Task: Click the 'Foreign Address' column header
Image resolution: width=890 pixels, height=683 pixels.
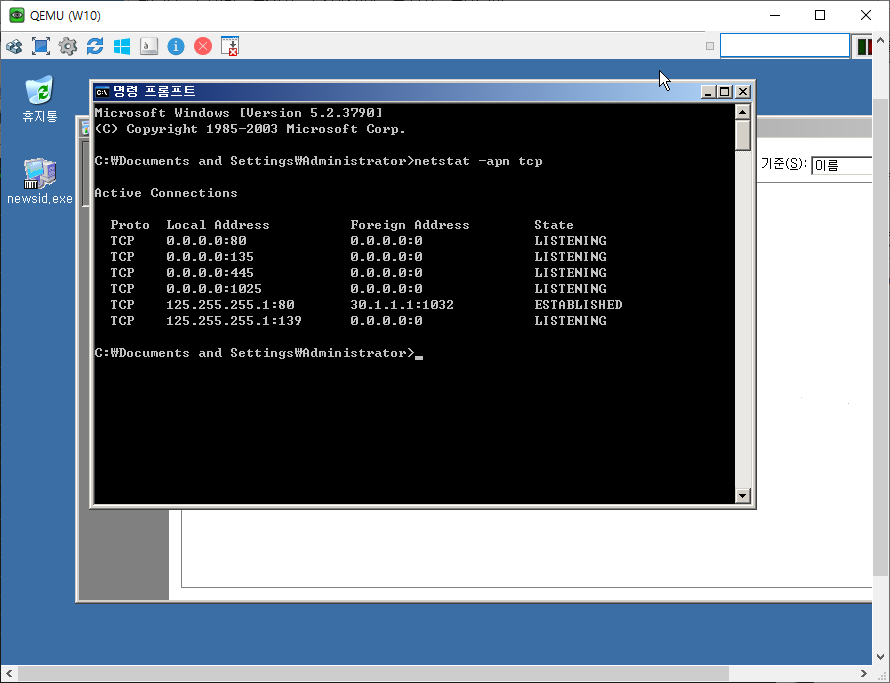Action: click(x=410, y=225)
